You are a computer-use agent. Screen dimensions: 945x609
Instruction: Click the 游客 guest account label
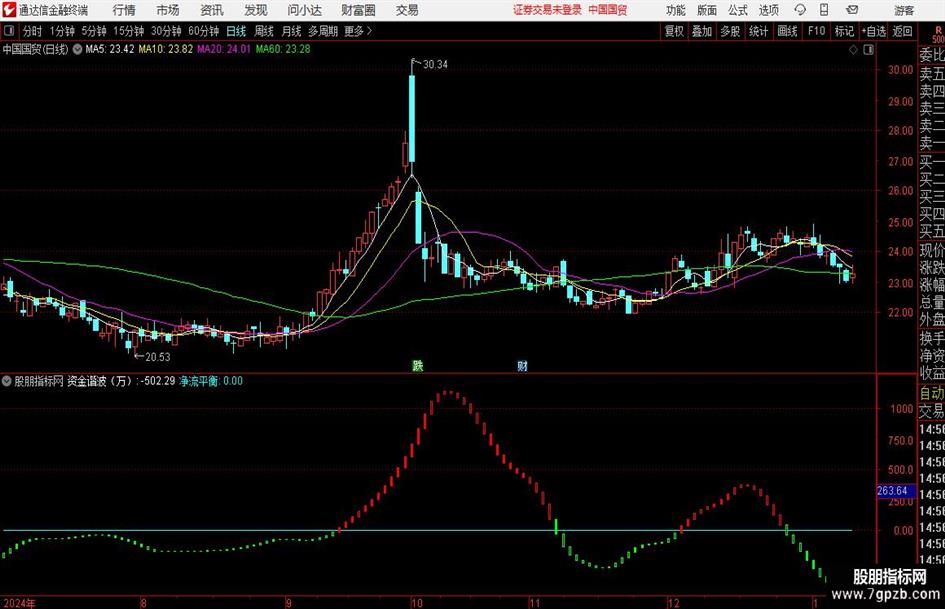(904, 10)
